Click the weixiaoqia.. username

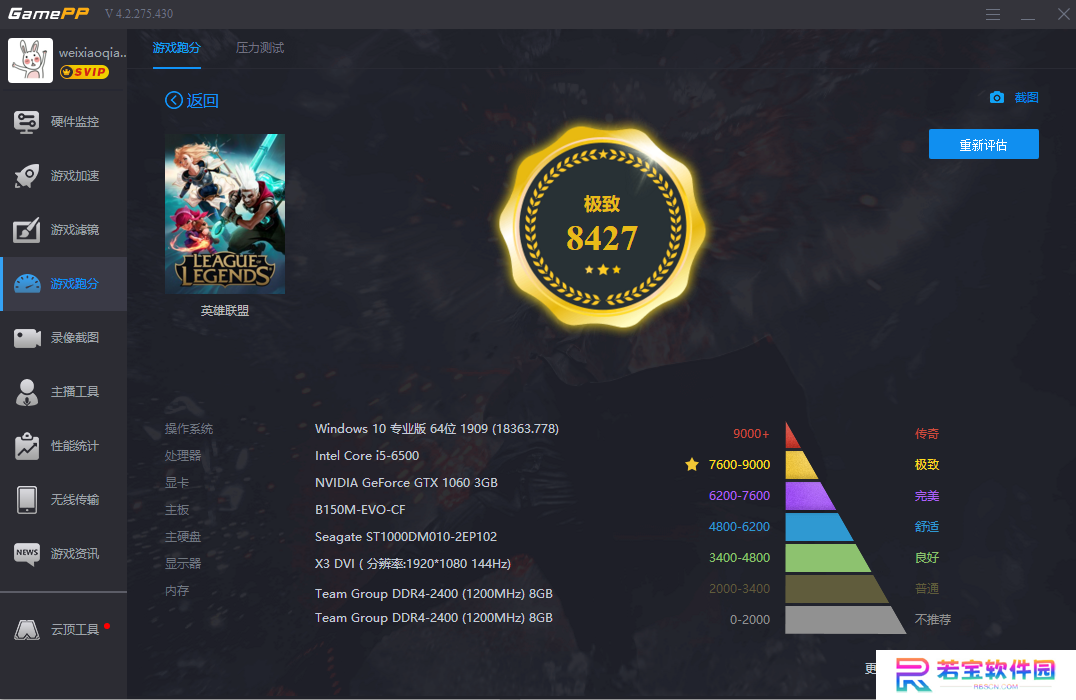(x=93, y=53)
